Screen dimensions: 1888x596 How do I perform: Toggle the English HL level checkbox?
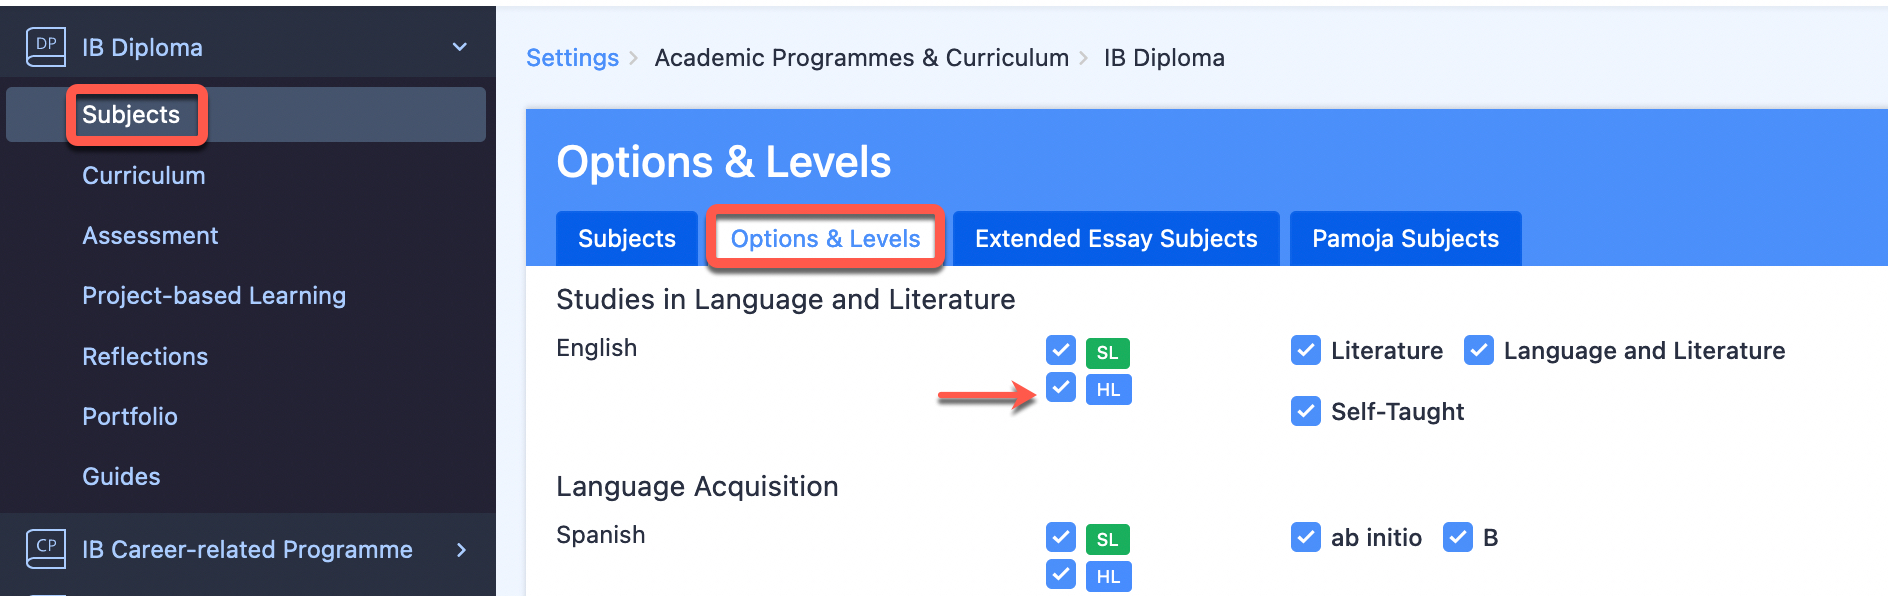pos(1061,387)
